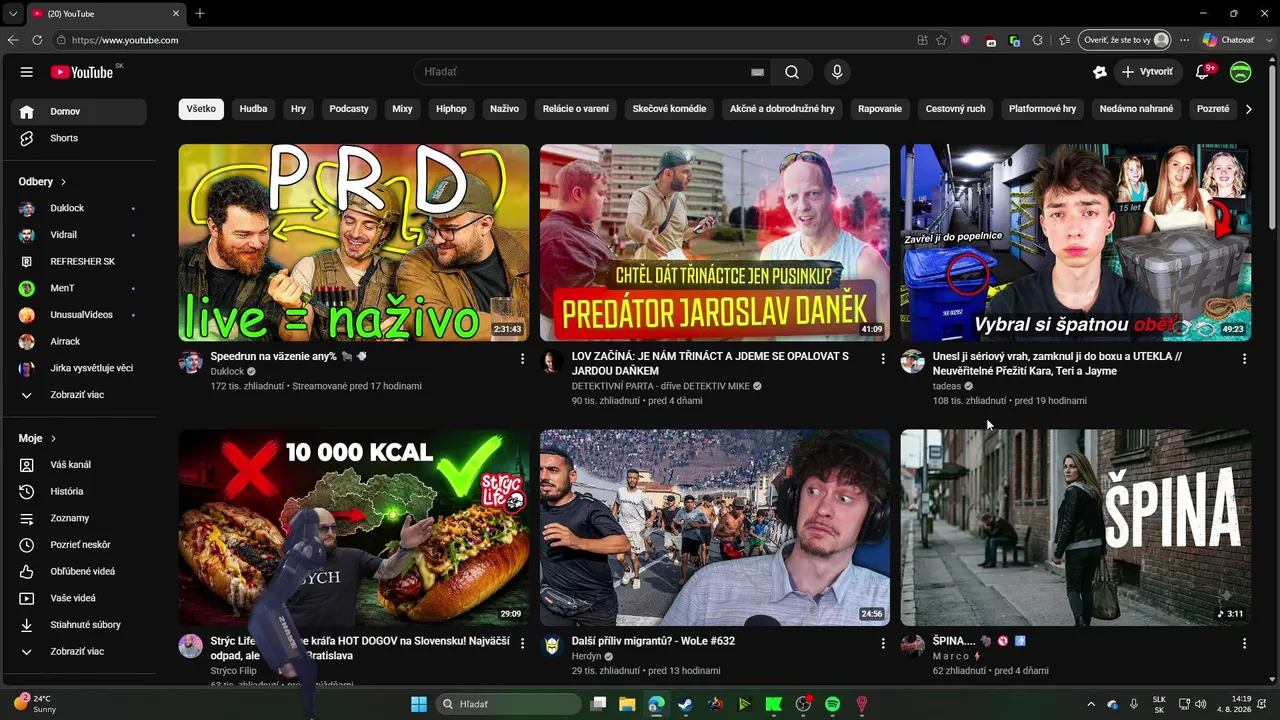Click the Chatovať Copilot button
This screenshot has height=720, width=1280.
1228,40
